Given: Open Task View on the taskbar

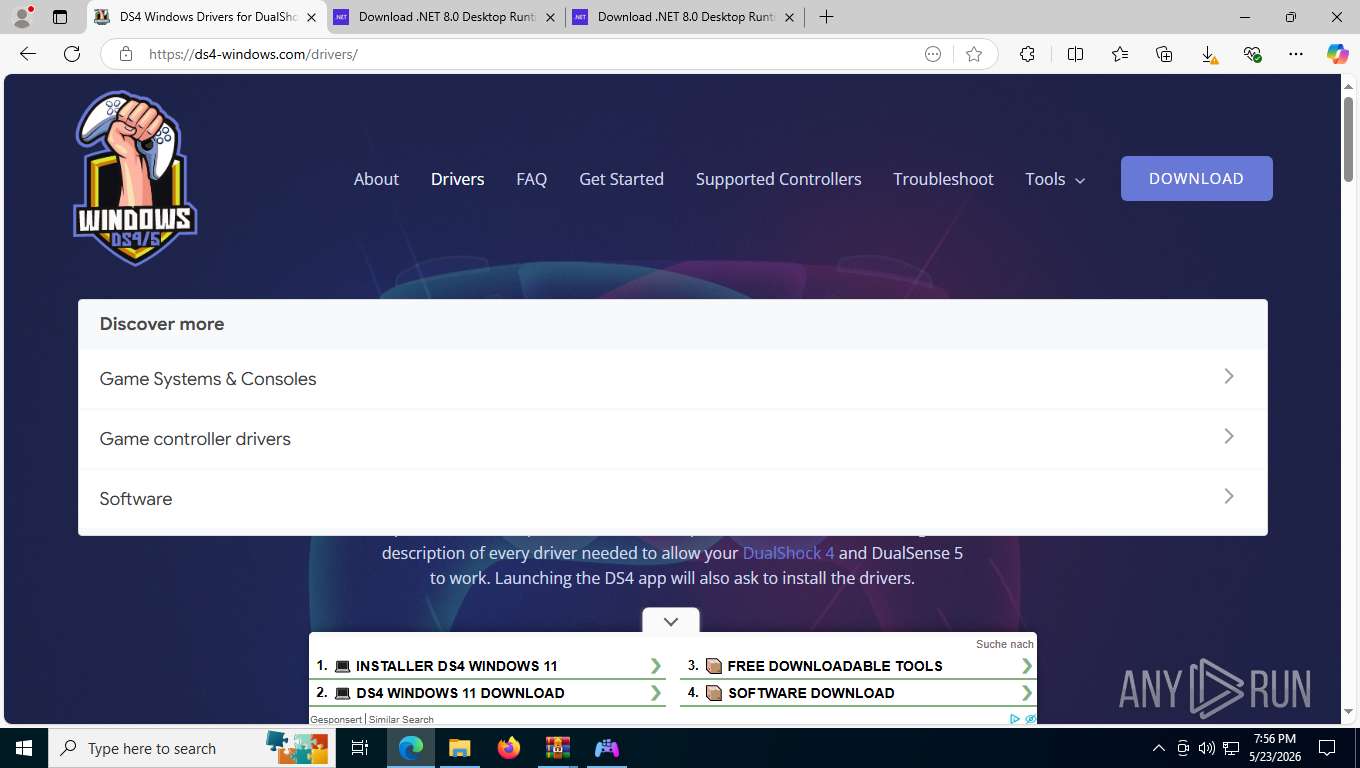Looking at the screenshot, I should point(360,748).
